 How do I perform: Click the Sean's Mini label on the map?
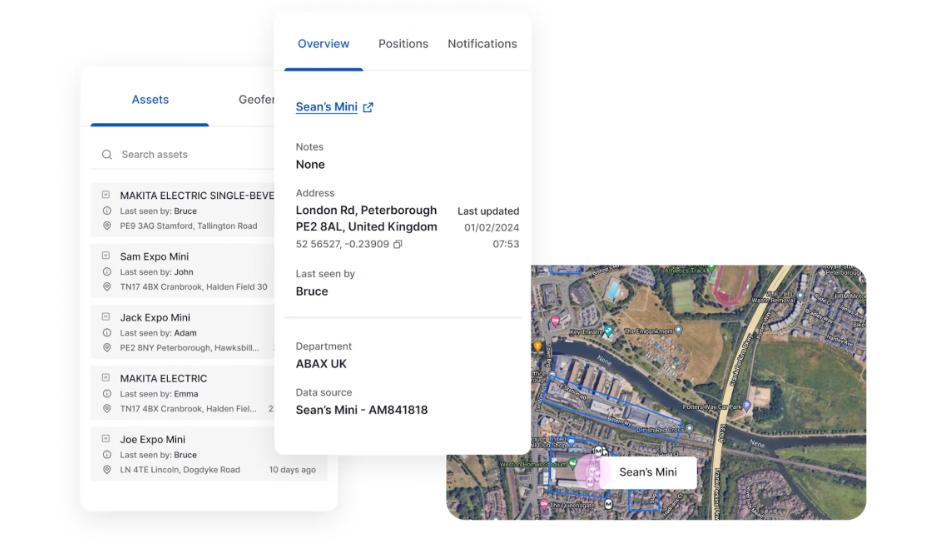(x=647, y=472)
